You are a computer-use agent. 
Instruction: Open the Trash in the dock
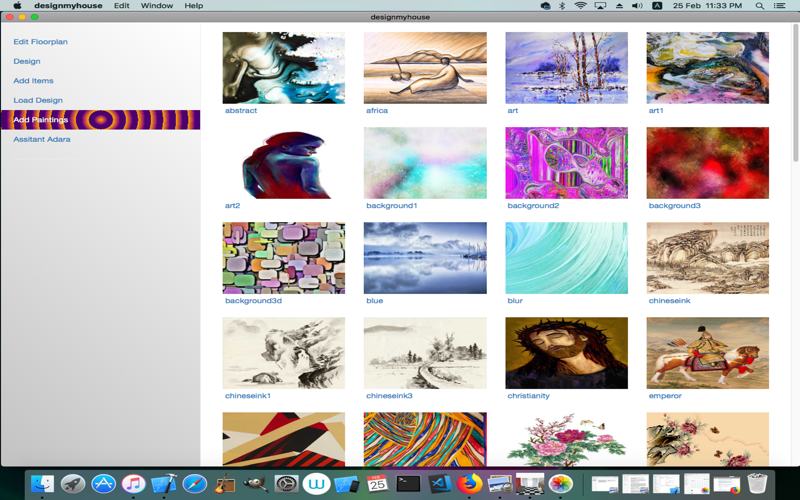(757, 483)
